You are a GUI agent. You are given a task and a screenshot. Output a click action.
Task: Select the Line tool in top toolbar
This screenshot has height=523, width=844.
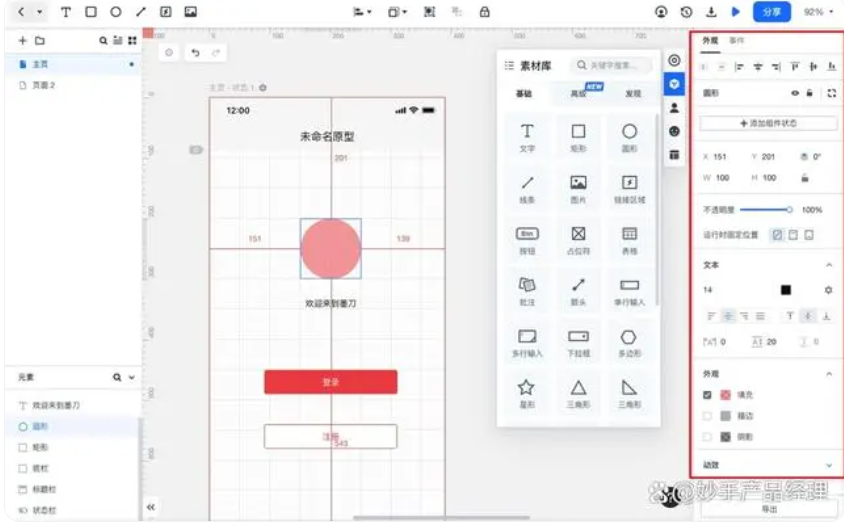140,12
